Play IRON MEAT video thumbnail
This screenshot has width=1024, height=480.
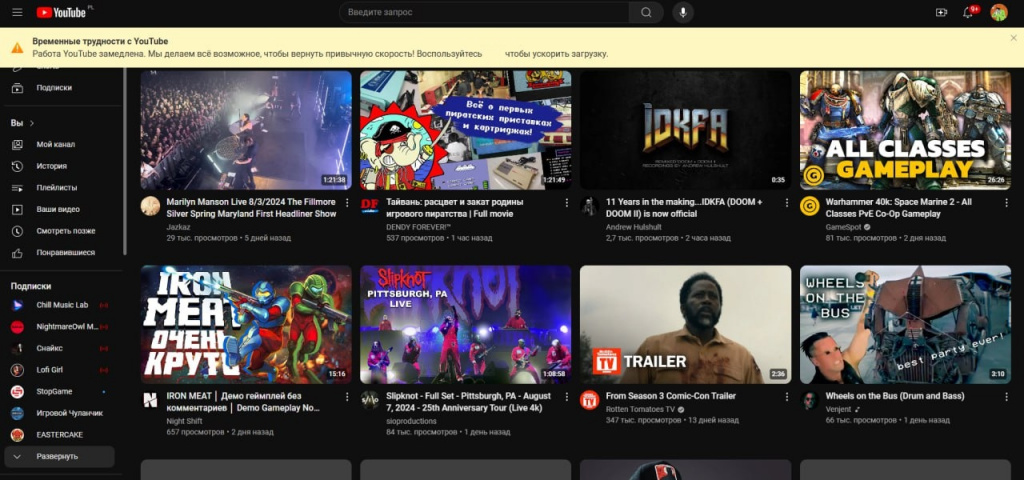246,324
